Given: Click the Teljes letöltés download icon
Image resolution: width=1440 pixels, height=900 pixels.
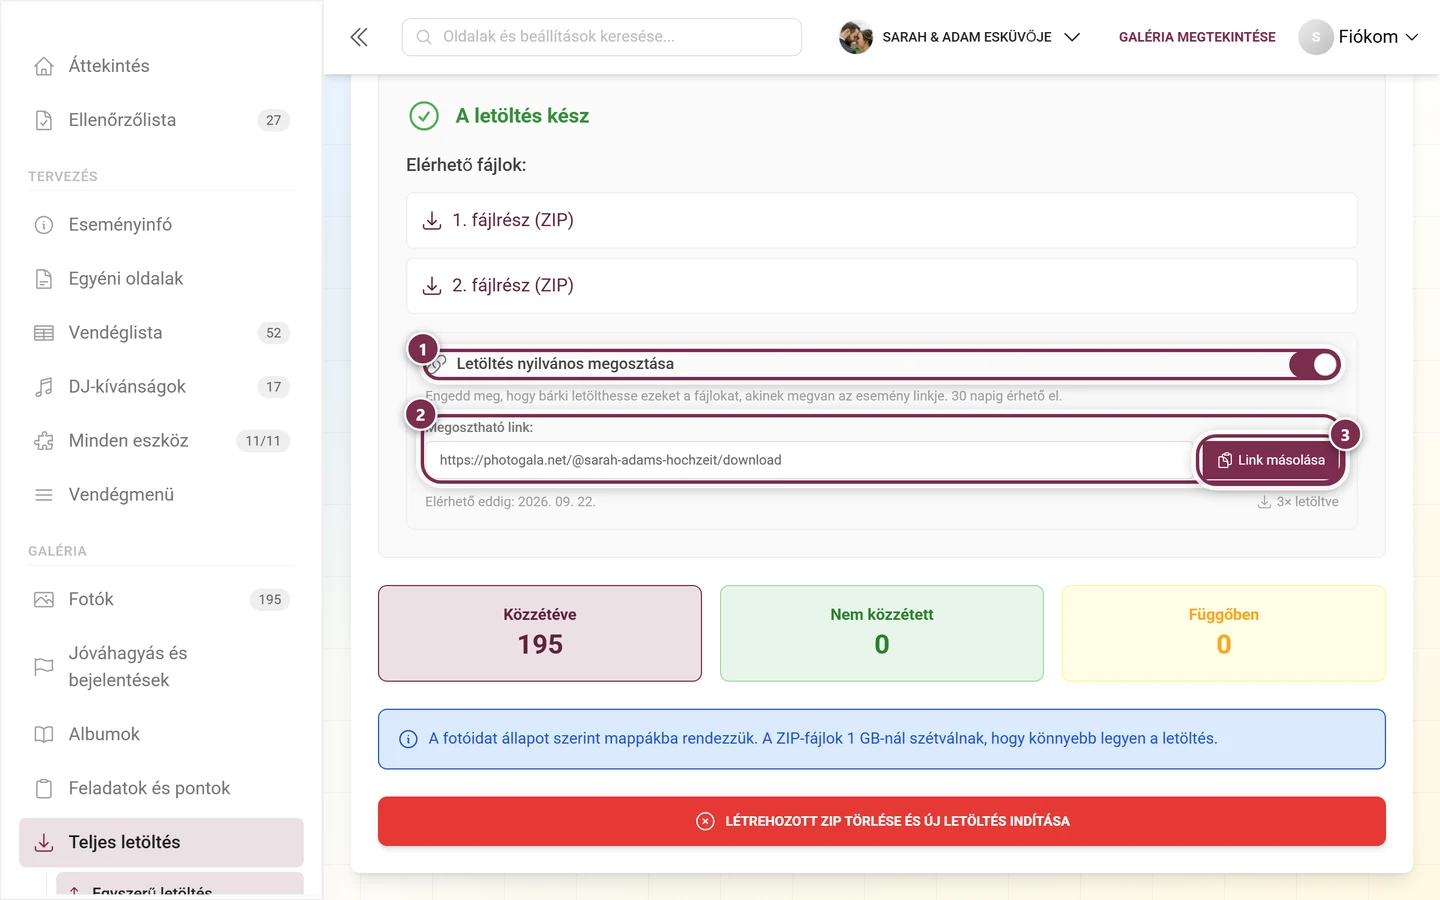Looking at the screenshot, I should [44, 843].
